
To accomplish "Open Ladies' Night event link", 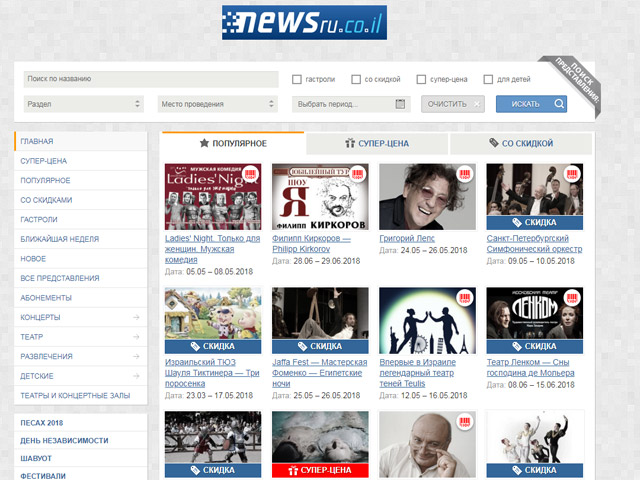I will pos(212,249).
